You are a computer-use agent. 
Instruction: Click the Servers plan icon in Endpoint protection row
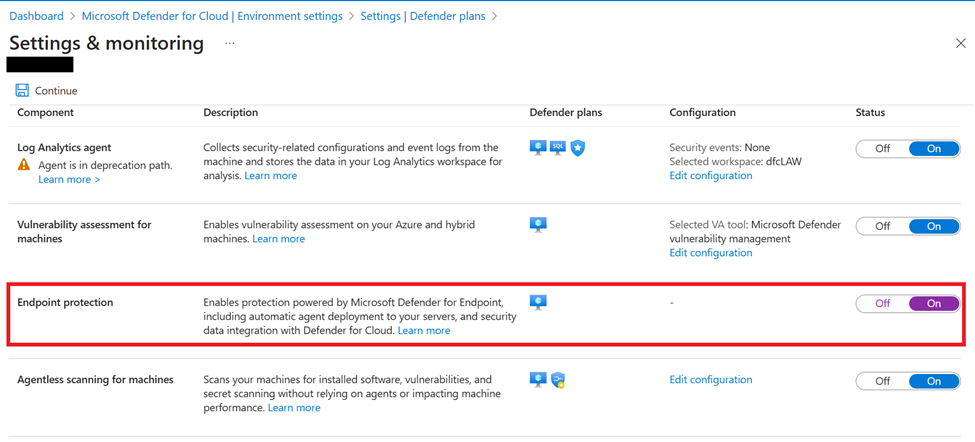(538, 303)
